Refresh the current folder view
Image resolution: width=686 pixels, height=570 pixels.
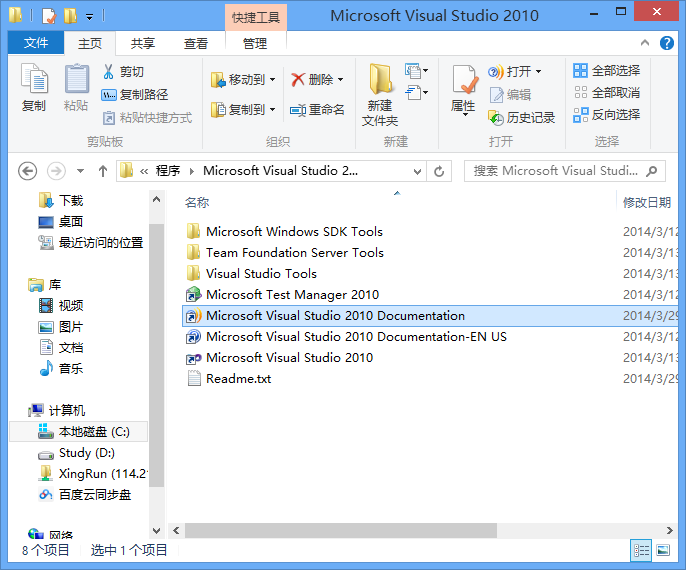click(439, 171)
